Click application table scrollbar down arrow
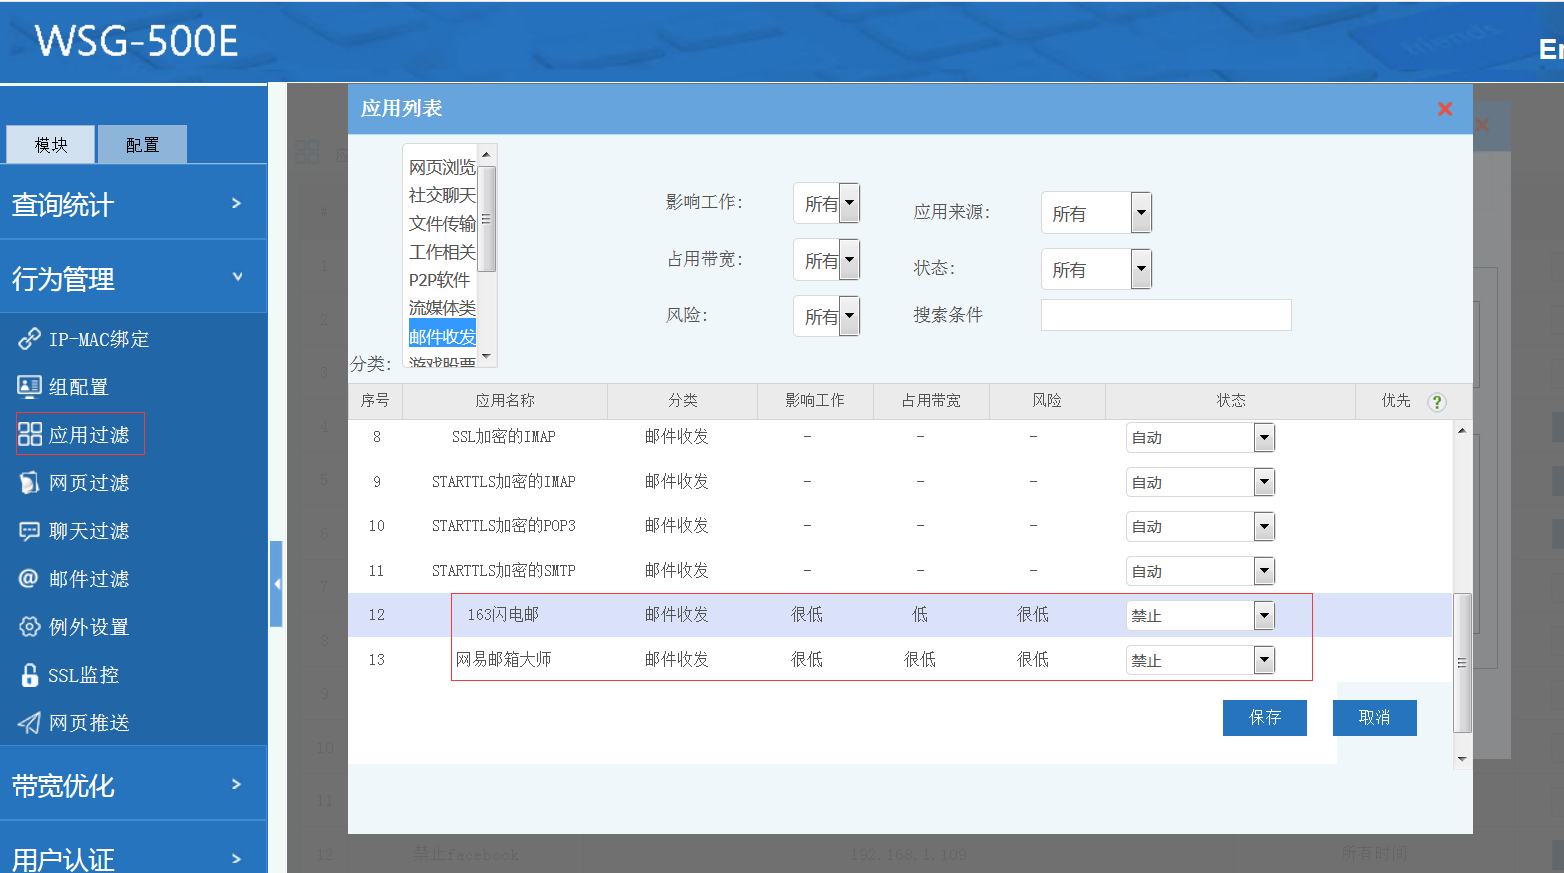 tap(1462, 759)
